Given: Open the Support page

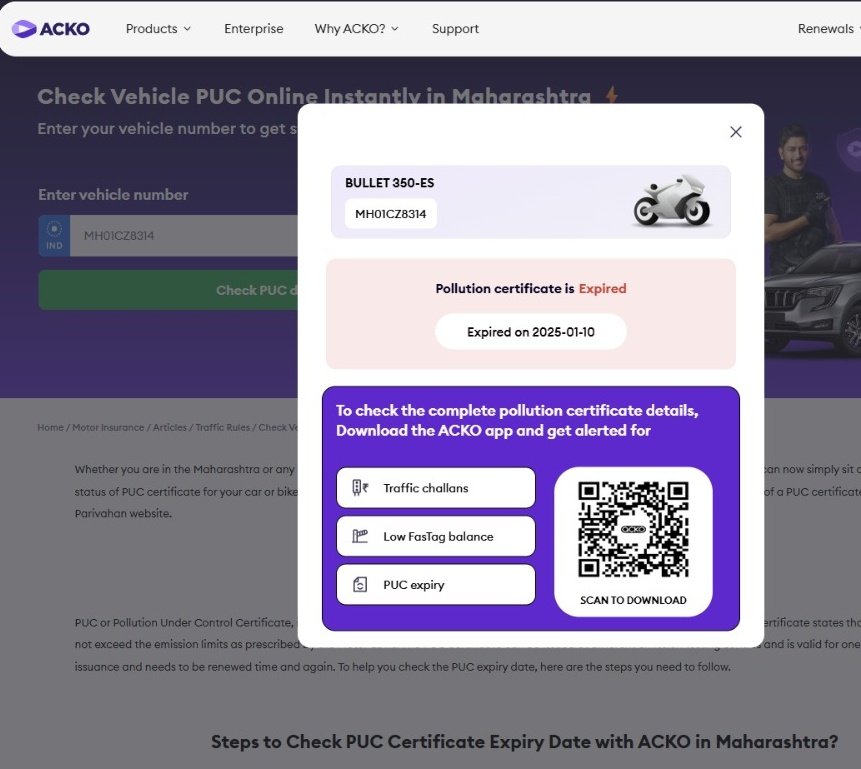Looking at the screenshot, I should (455, 29).
